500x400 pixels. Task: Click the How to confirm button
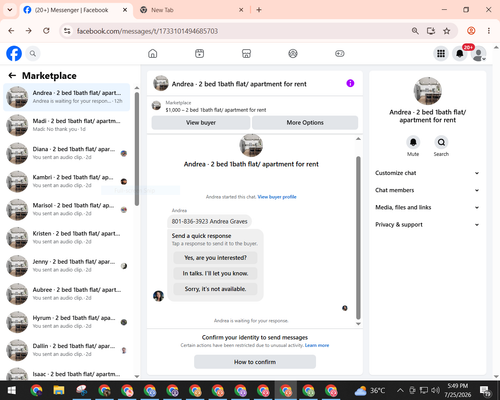click(x=255, y=362)
